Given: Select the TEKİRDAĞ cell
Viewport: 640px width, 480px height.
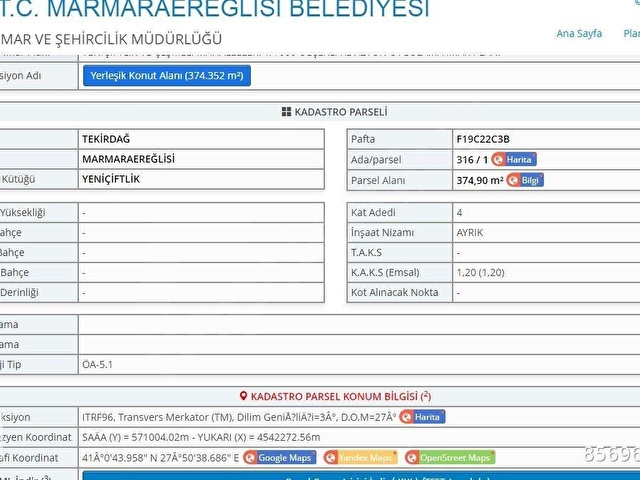Looking at the screenshot, I should pos(201,139).
